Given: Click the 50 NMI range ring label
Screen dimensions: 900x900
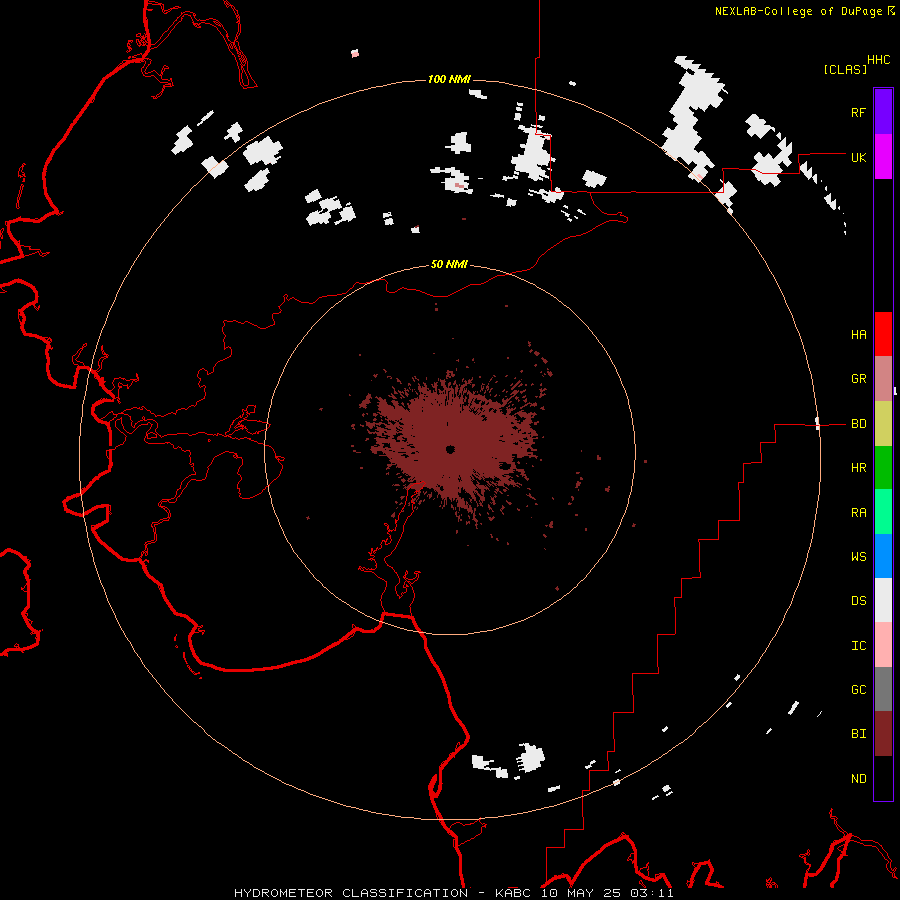Looking at the screenshot, I should pyautogui.click(x=449, y=264).
